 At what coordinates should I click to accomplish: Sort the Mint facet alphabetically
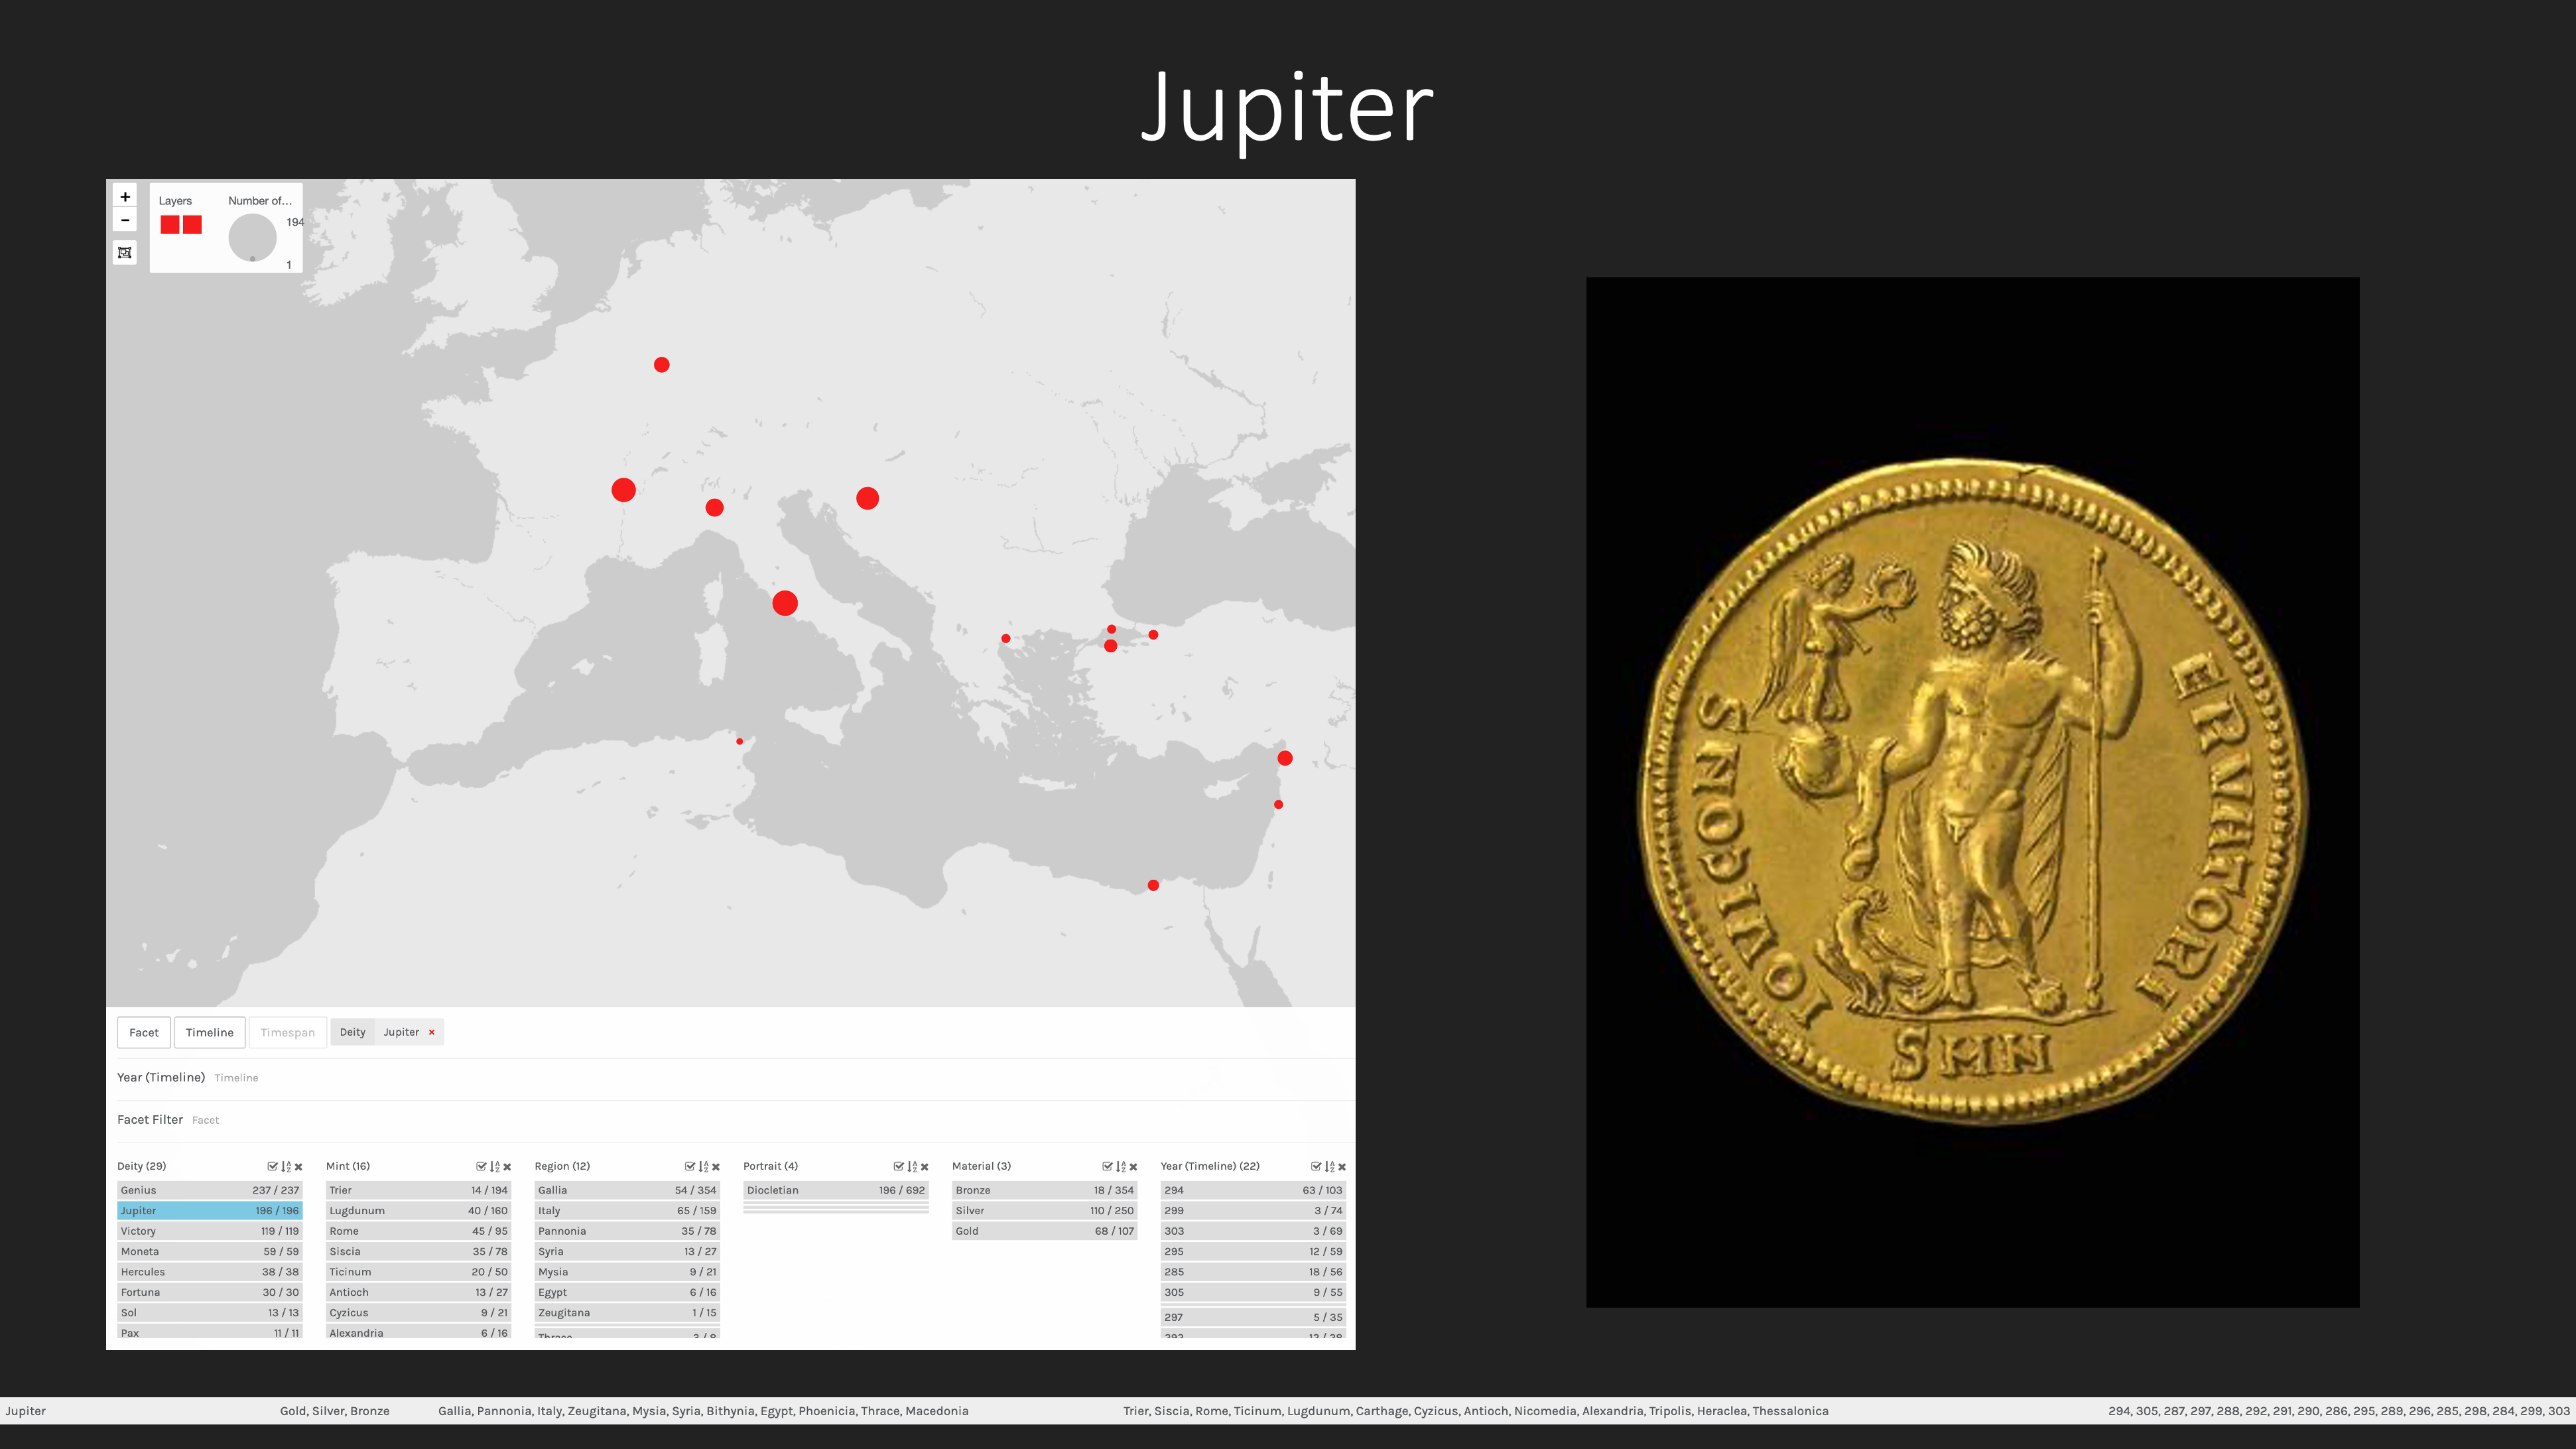click(x=494, y=1167)
